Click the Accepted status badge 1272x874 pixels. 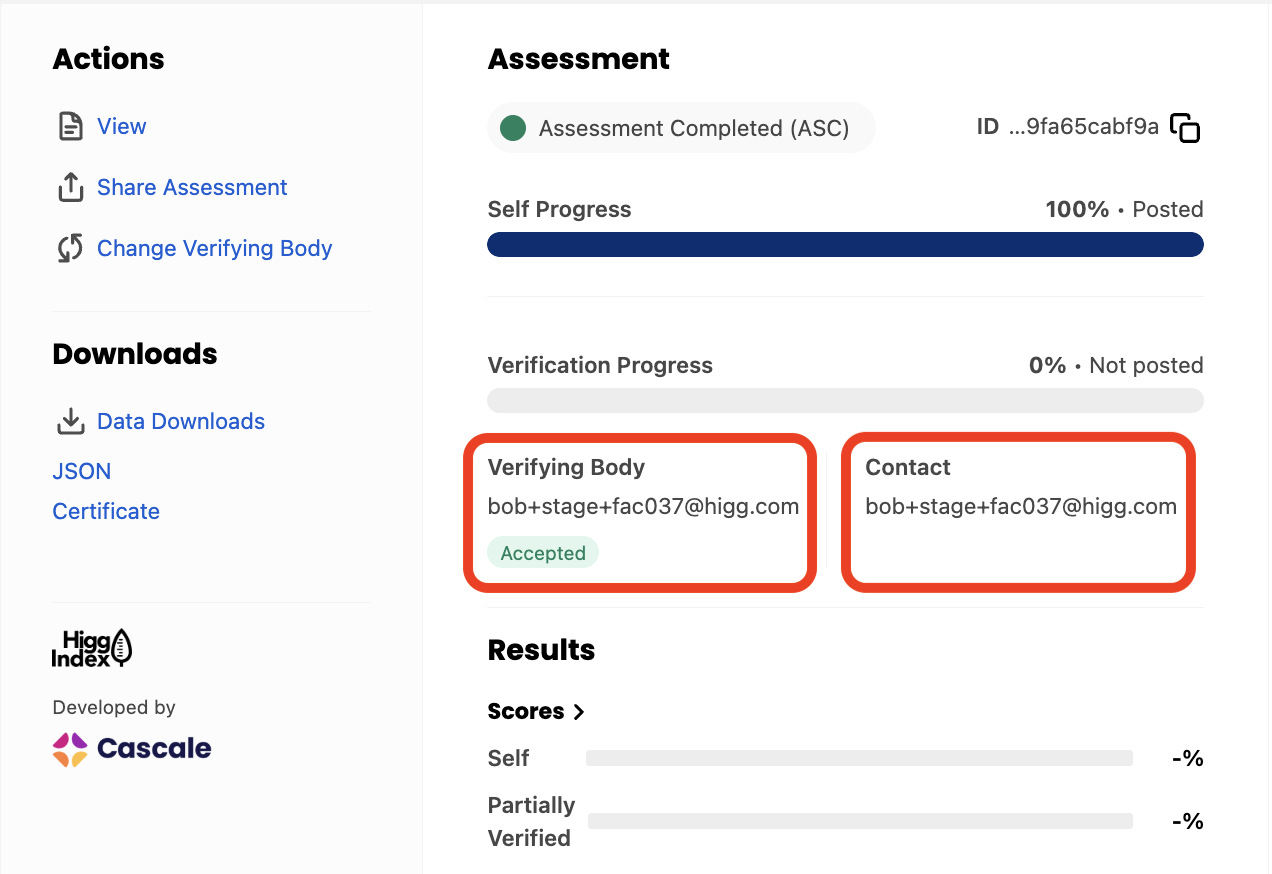(x=543, y=553)
